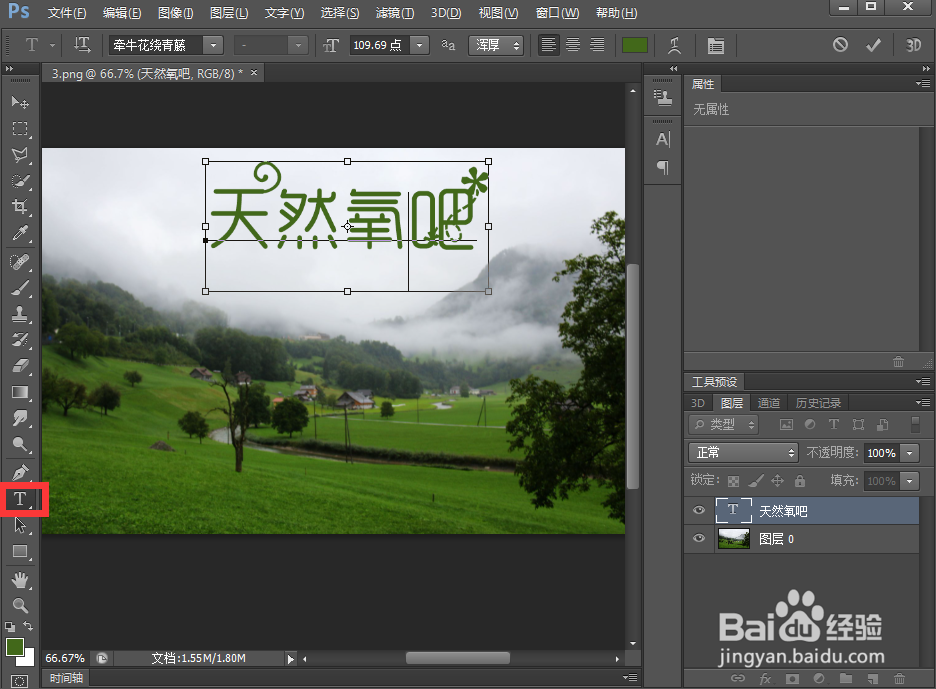Click the Hand tool
Image resolution: width=936 pixels, height=689 pixels.
tap(20, 579)
